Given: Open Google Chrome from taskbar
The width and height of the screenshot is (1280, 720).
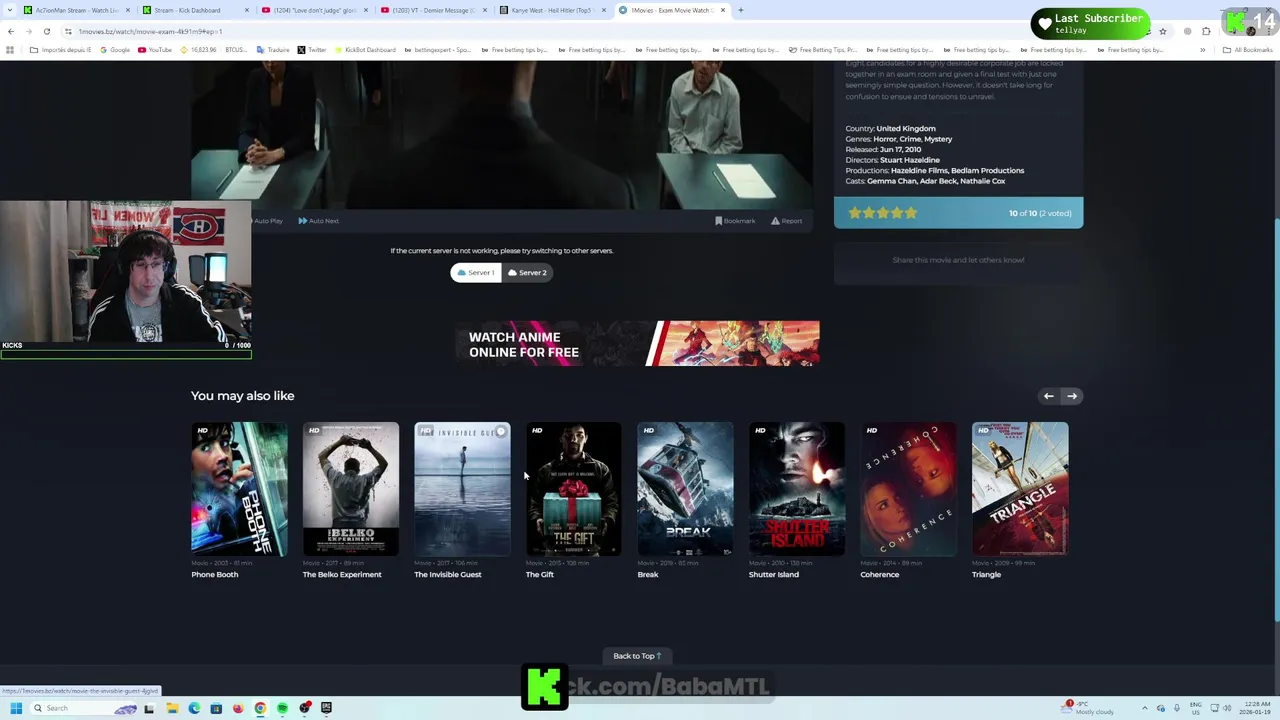Looking at the screenshot, I should pos(260,708).
